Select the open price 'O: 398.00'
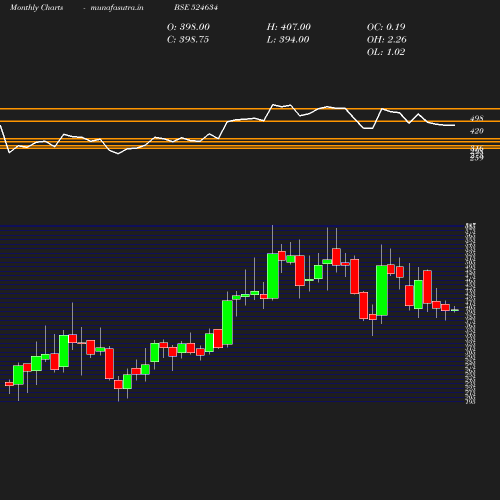Image resolution: width=500 pixels, height=500 pixels. point(188,27)
